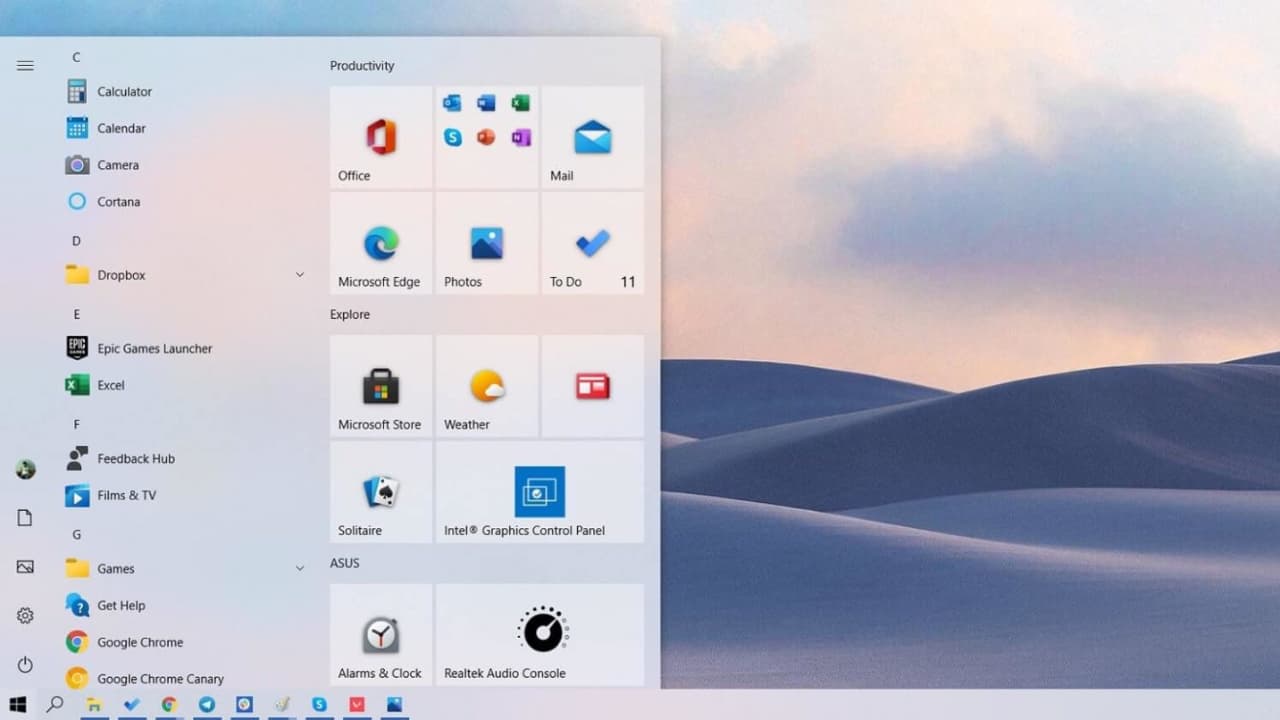Open Search from the taskbar magnifier
Viewport: 1280px width, 720px height.
pos(55,705)
